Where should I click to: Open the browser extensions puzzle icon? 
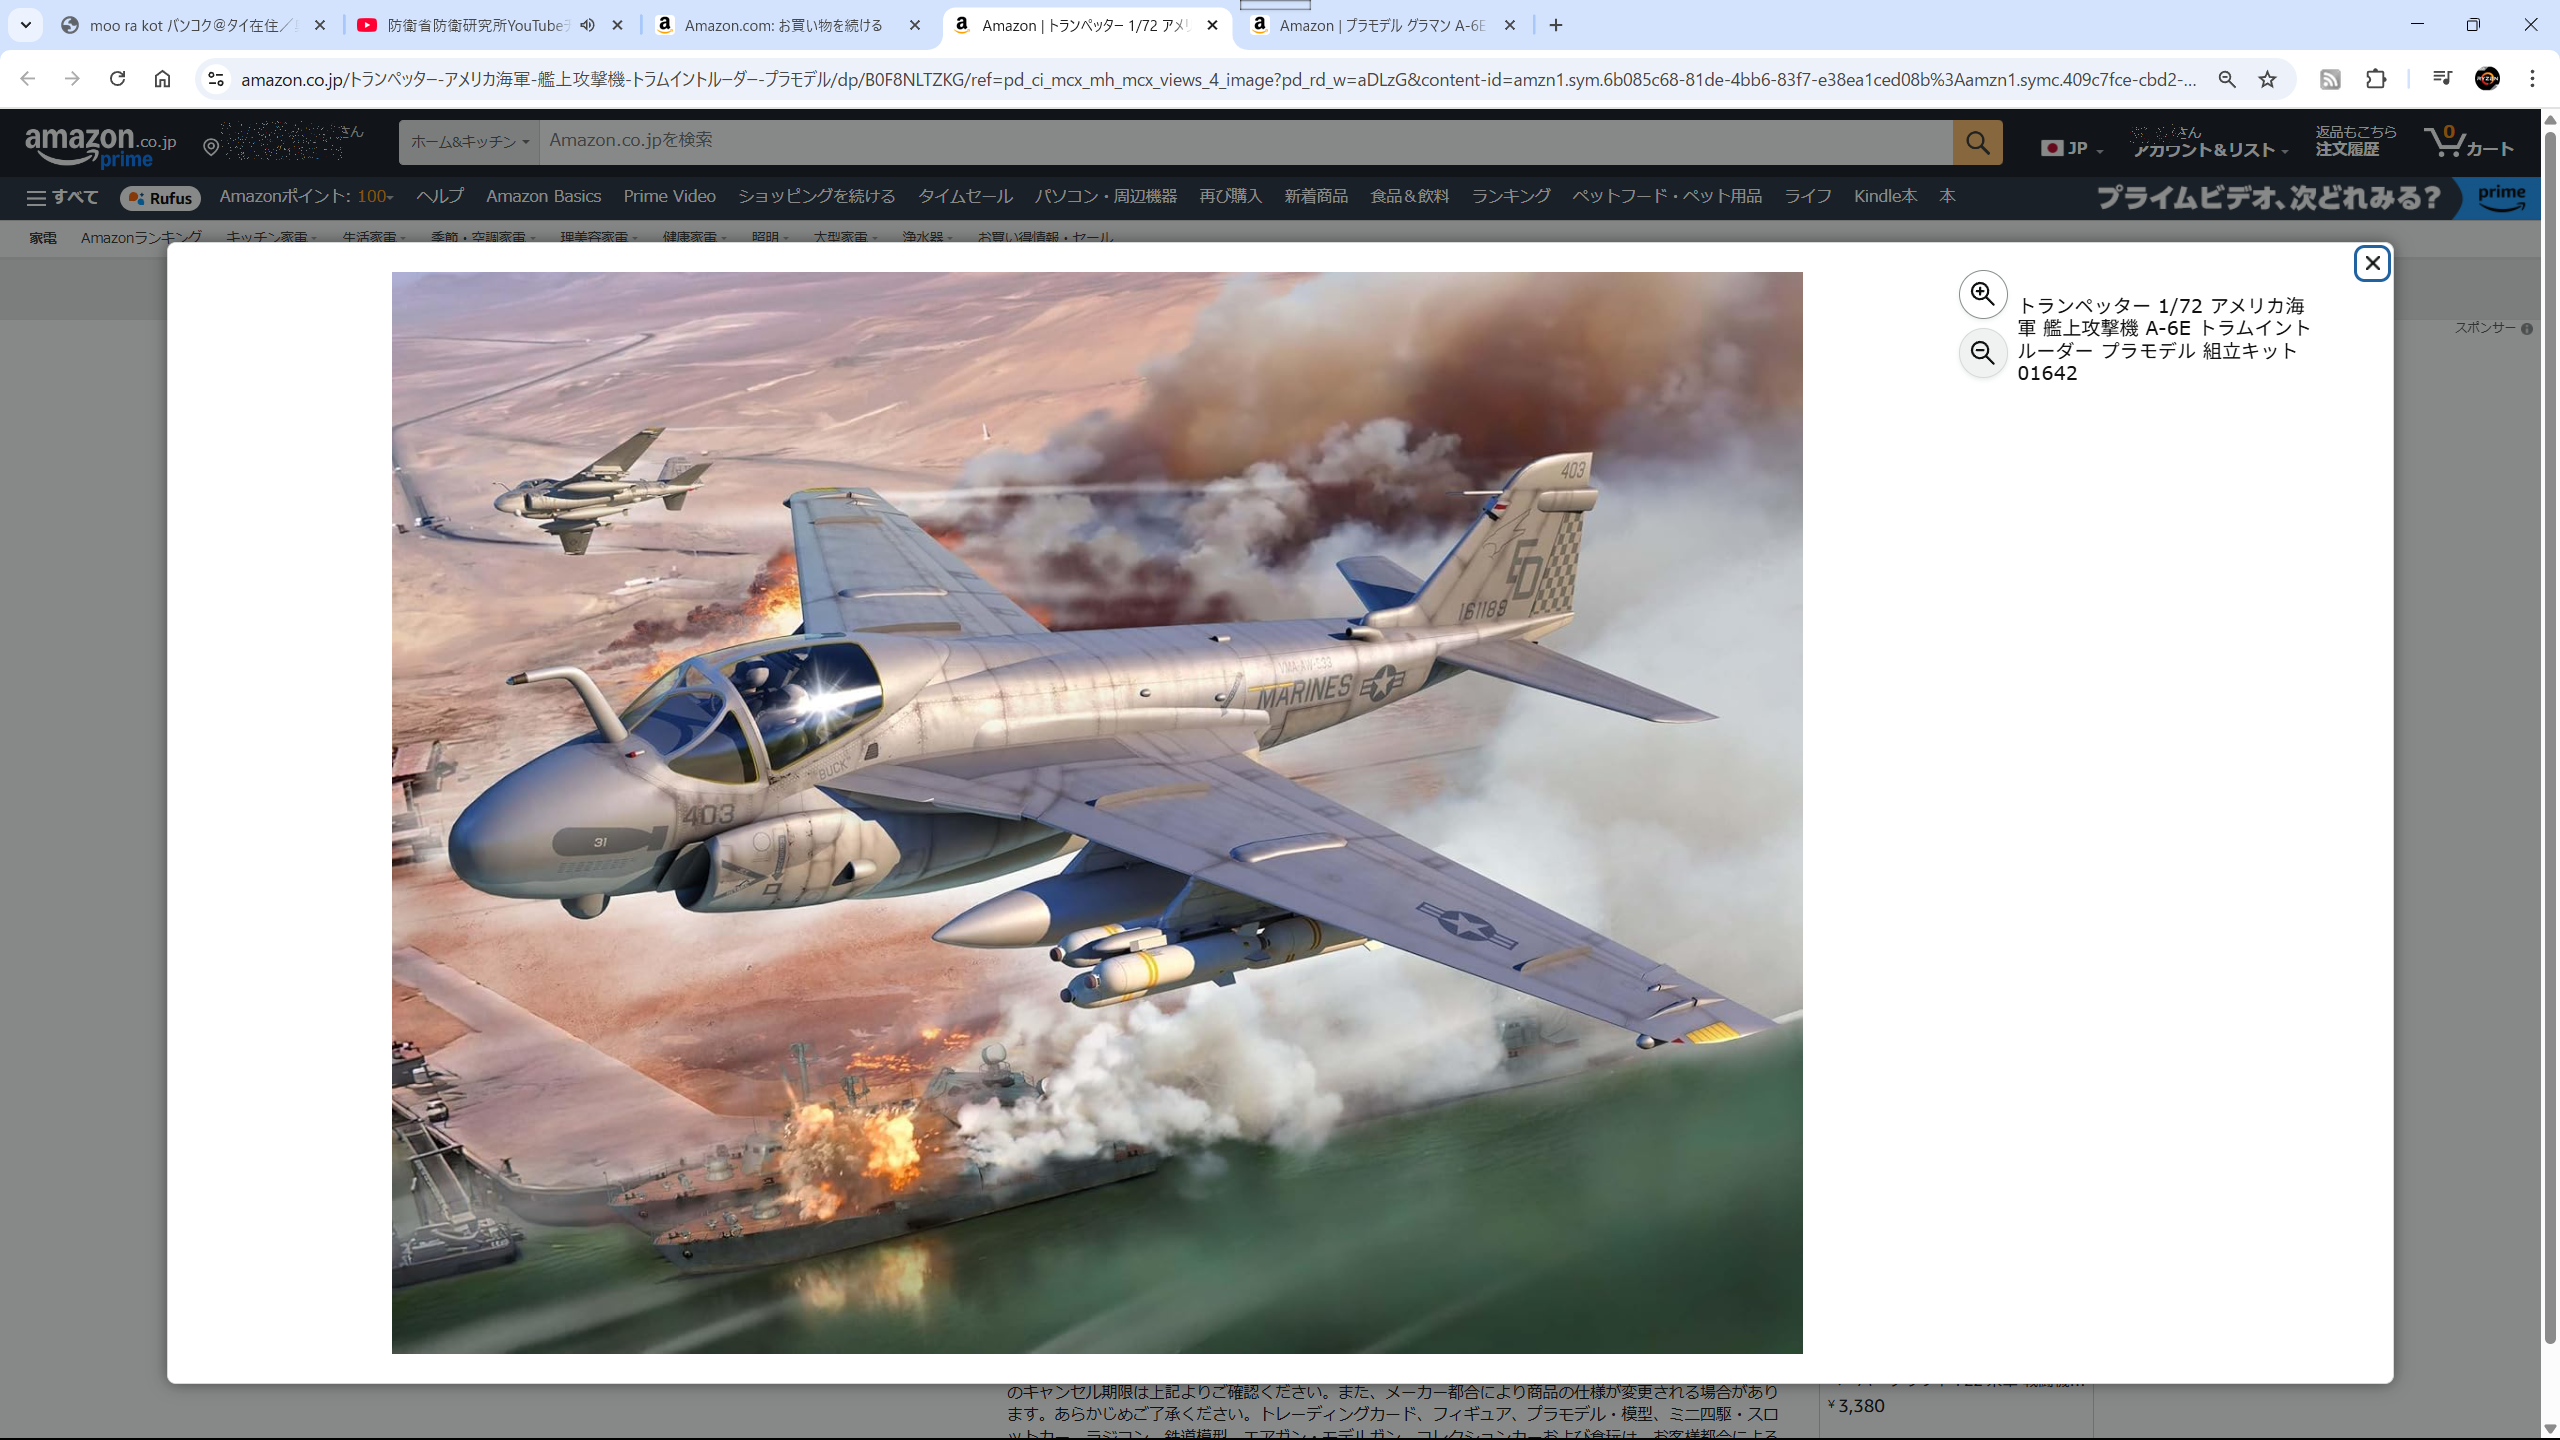(2376, 79)
